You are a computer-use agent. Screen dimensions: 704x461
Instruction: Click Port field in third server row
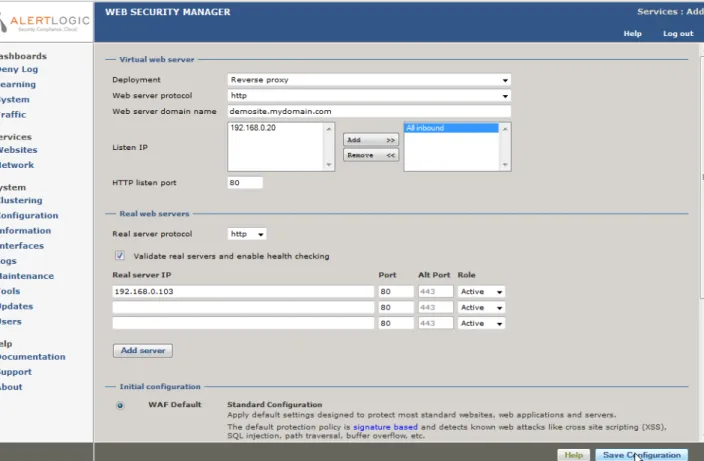click(396, 323)
